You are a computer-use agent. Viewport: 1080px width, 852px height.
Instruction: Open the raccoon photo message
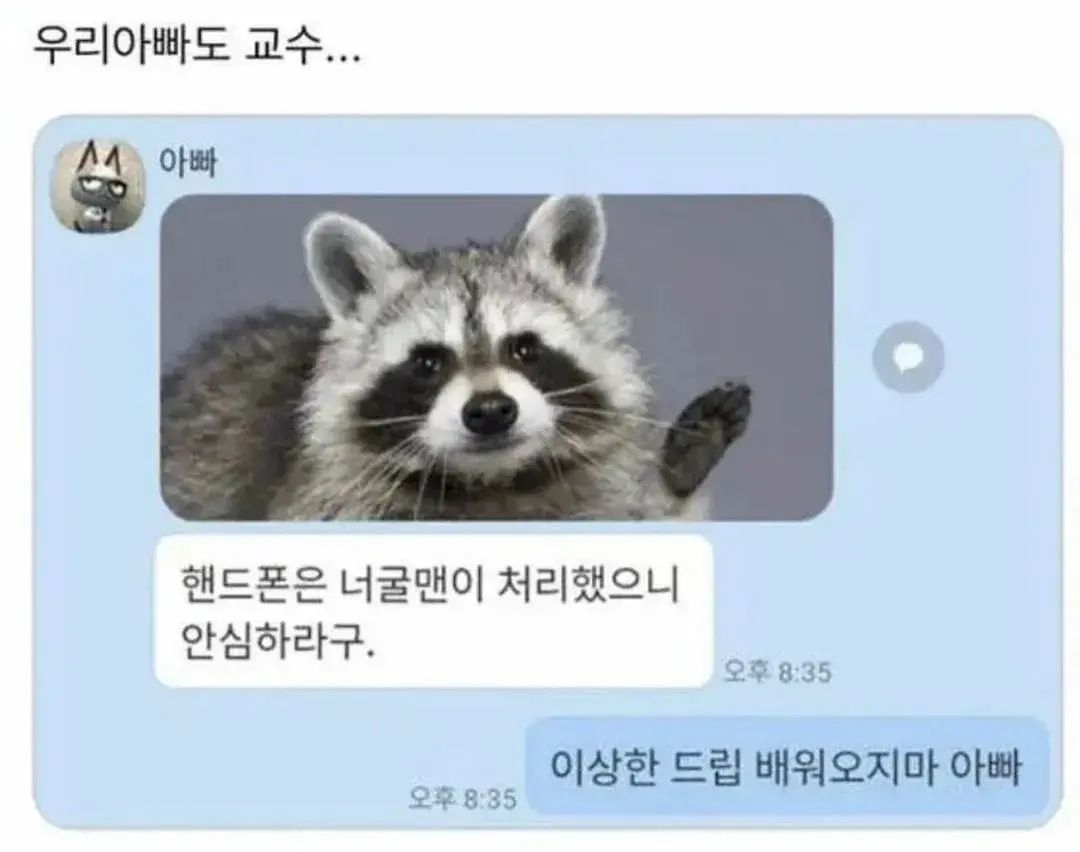click(x=497, y=357)
